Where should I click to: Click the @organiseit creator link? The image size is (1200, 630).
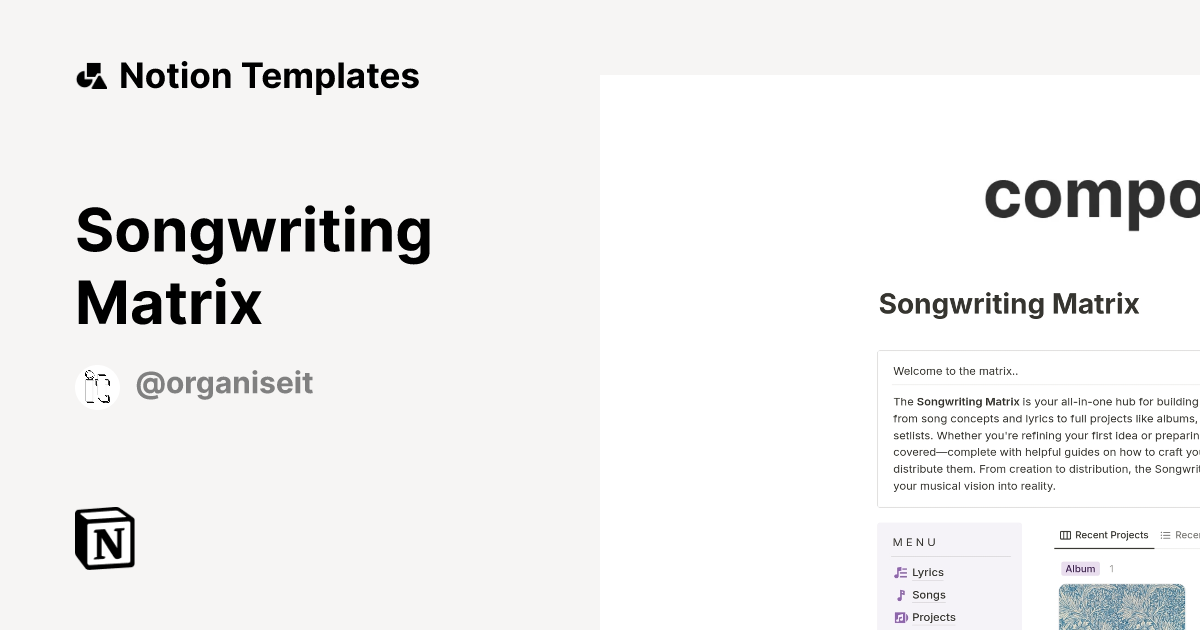coord(224,383)
